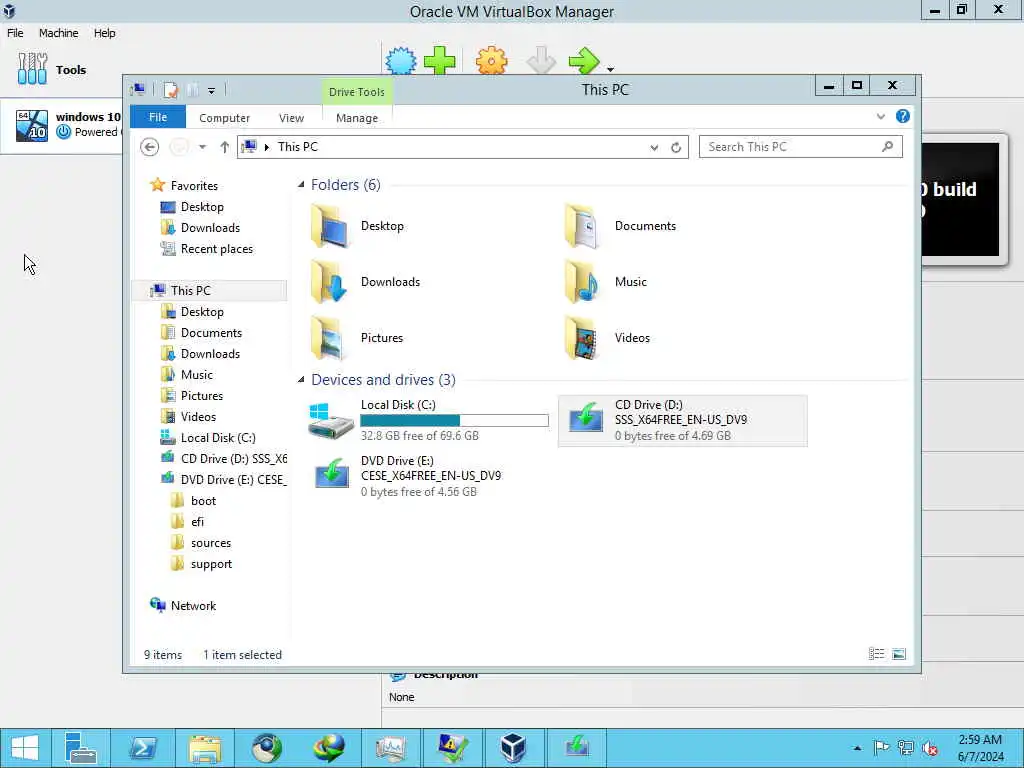Click the Up one level arrow
The width and height of the screenshot is (1024, 768).
point(225,147)
